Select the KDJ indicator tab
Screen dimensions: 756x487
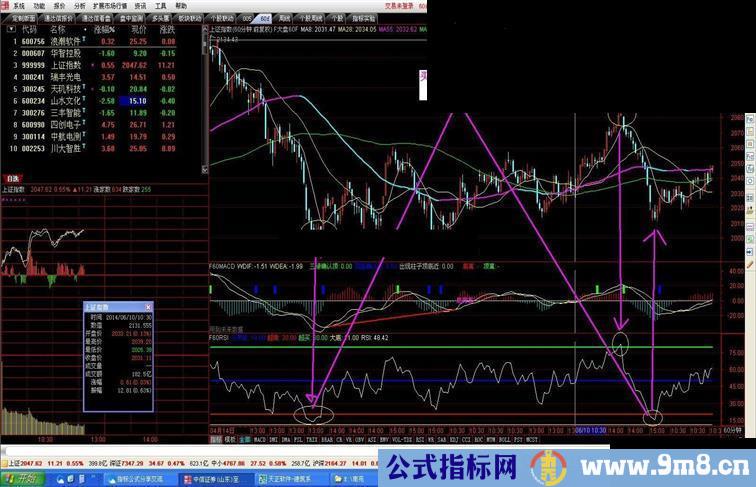click(467, 438)
